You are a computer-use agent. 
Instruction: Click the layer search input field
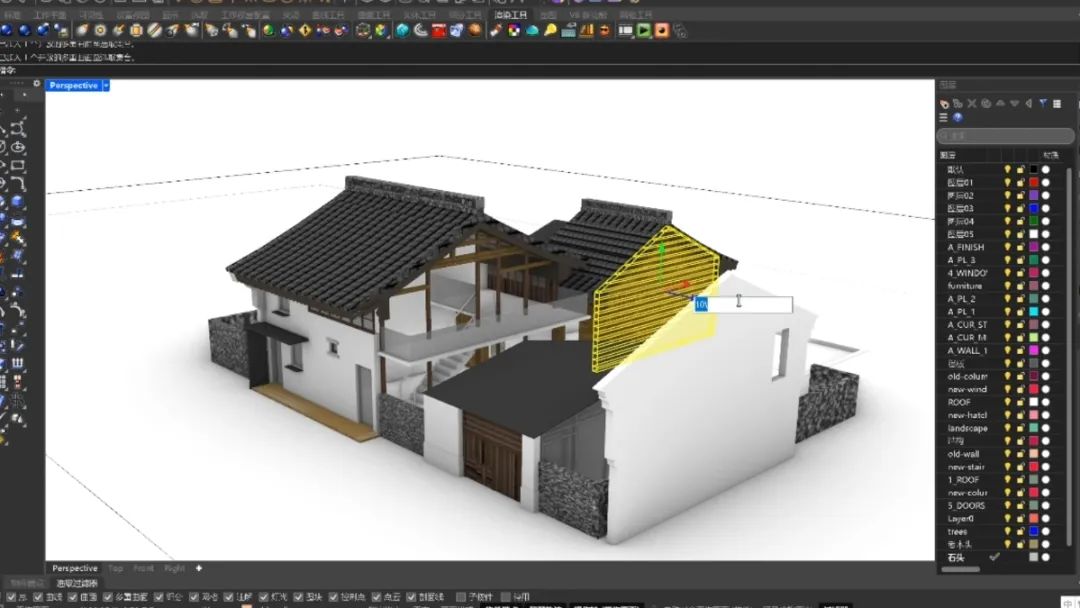coord(1005,136)
